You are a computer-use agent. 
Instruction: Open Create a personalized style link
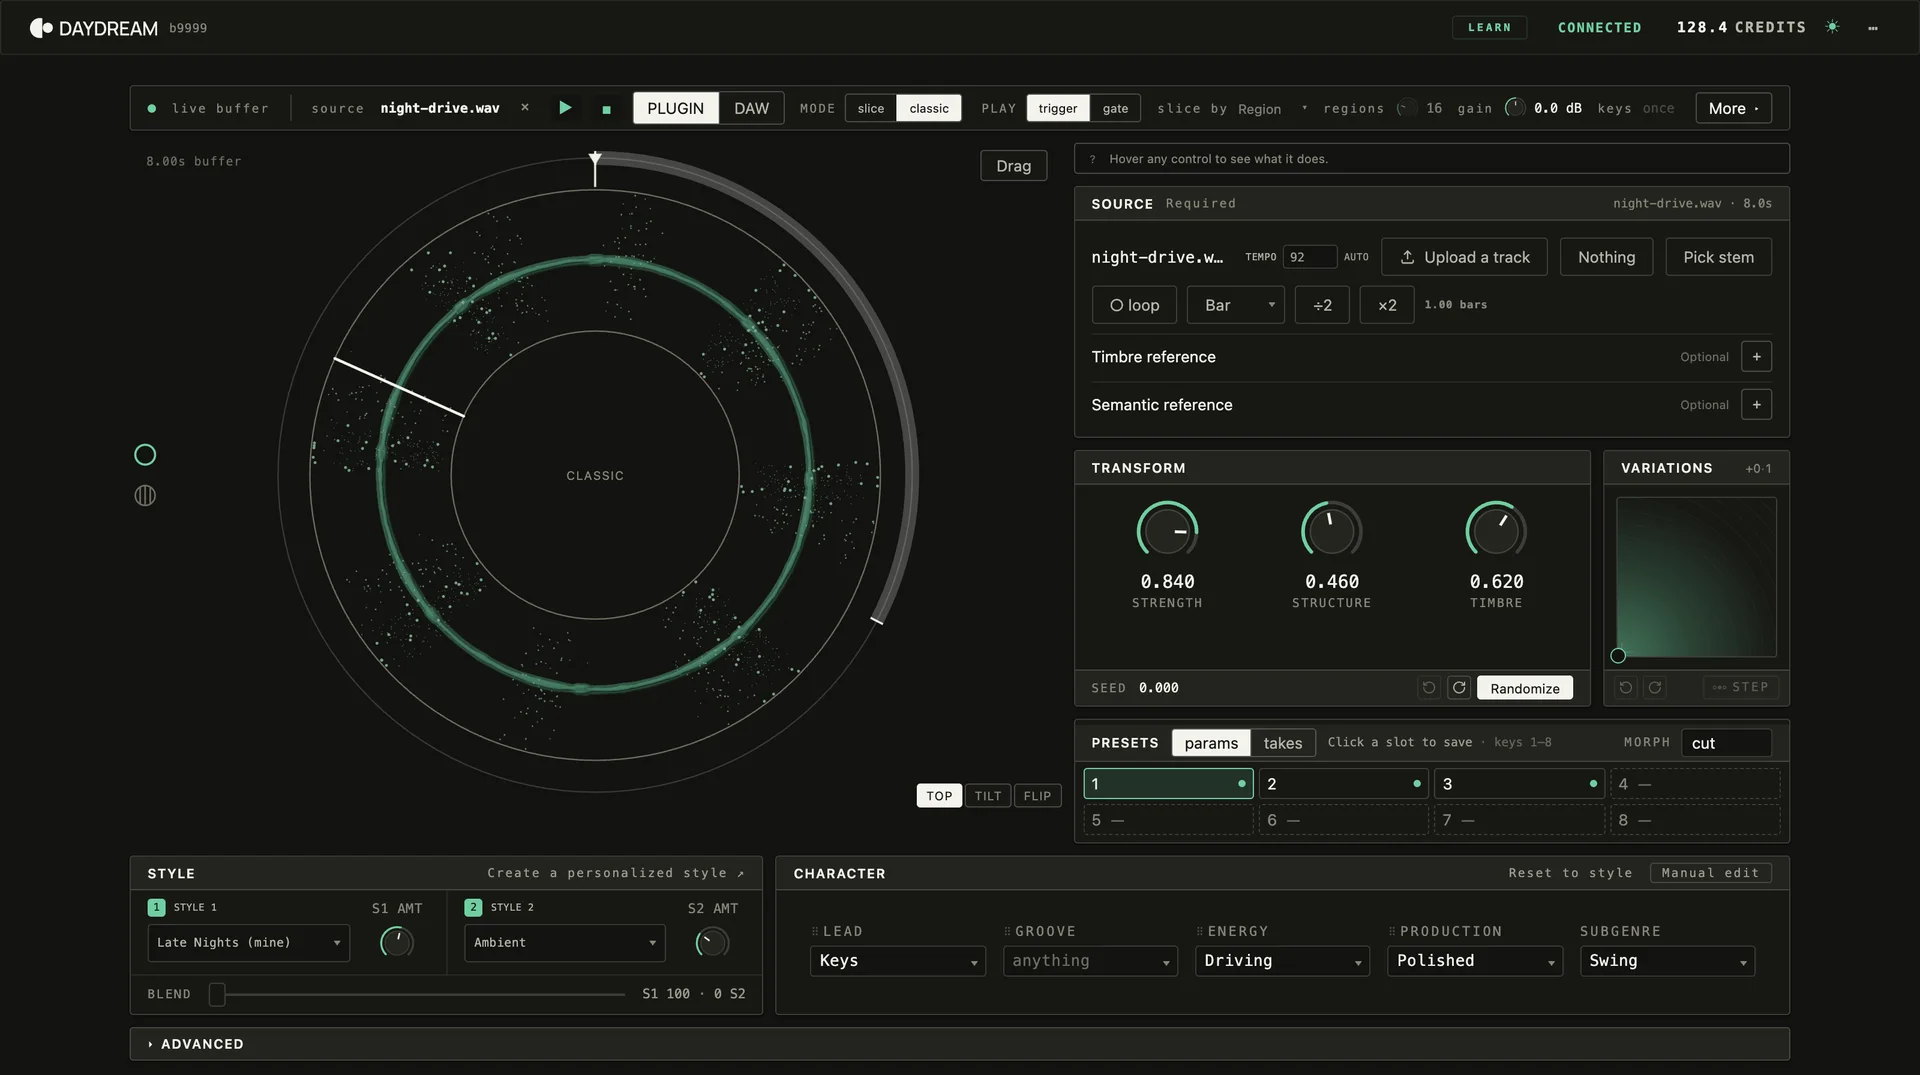pos(616,873)
